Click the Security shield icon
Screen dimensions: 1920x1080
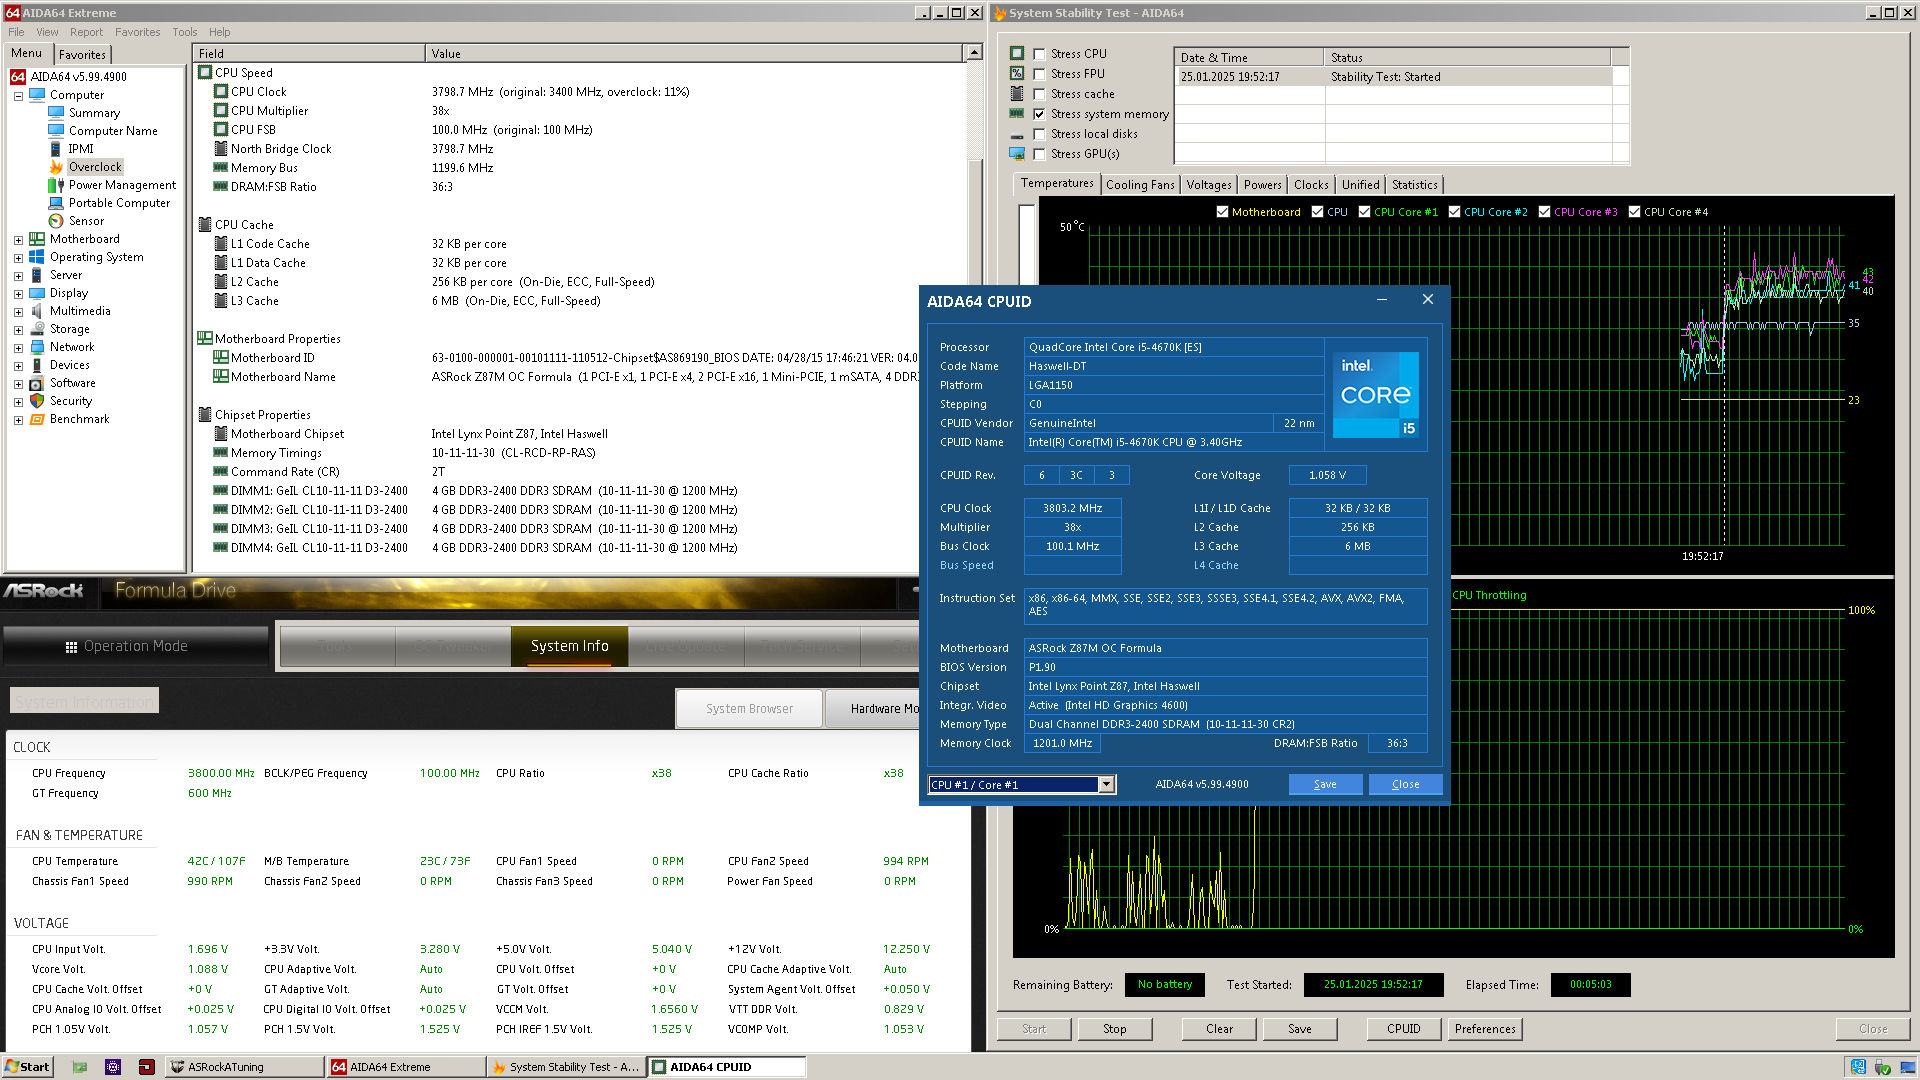37,401
